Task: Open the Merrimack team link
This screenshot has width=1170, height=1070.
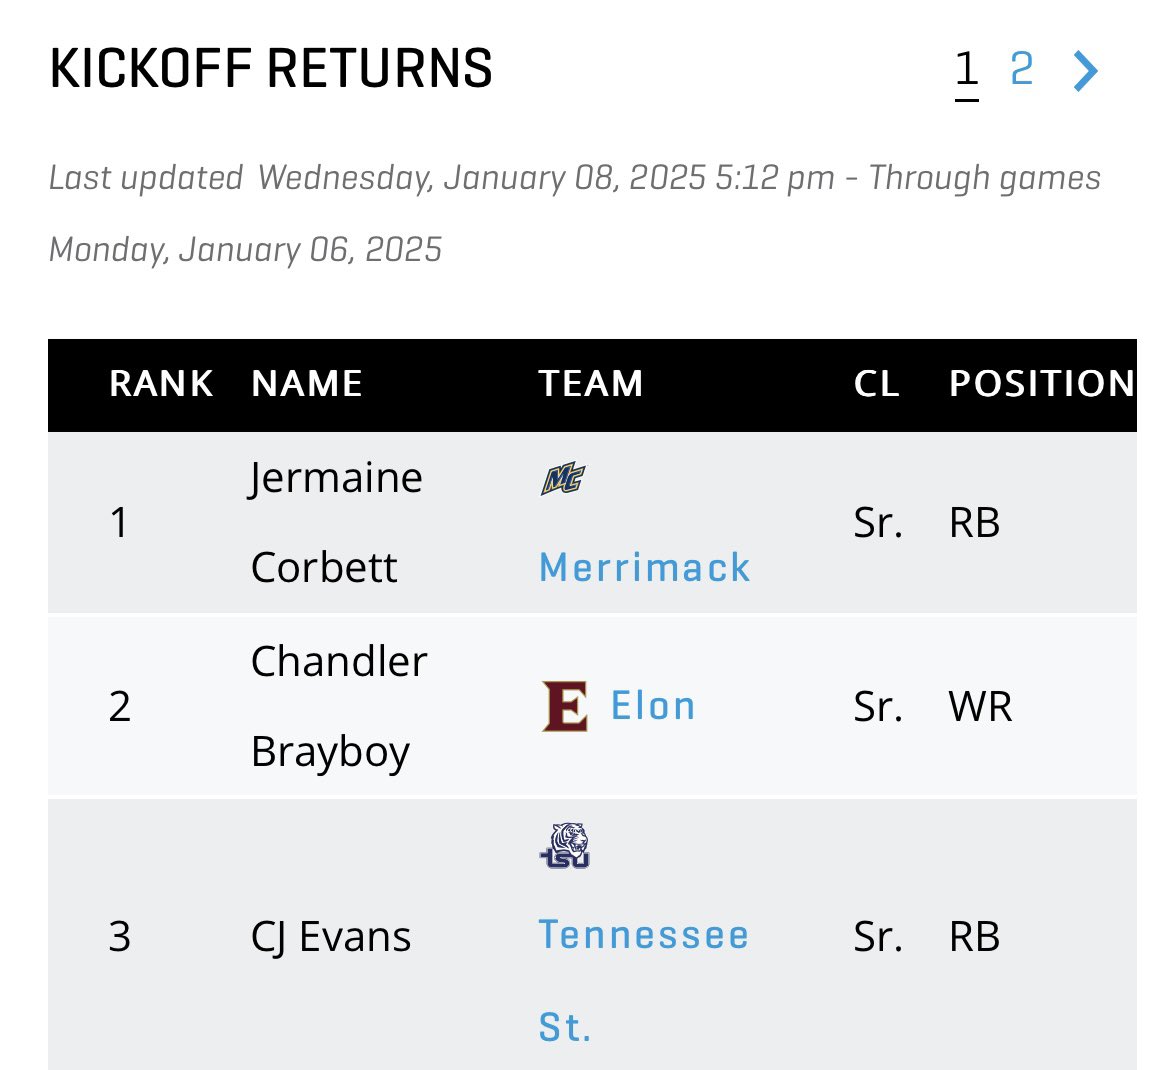Action: coord(644,567)
